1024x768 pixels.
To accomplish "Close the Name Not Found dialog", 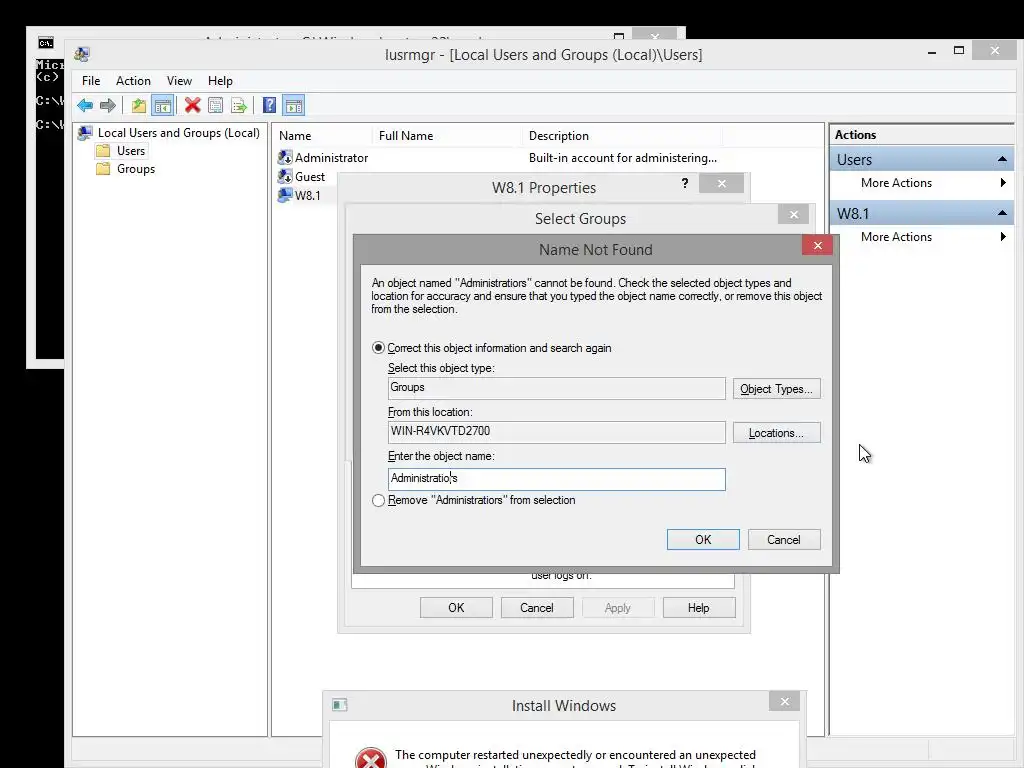I will 818,246.
